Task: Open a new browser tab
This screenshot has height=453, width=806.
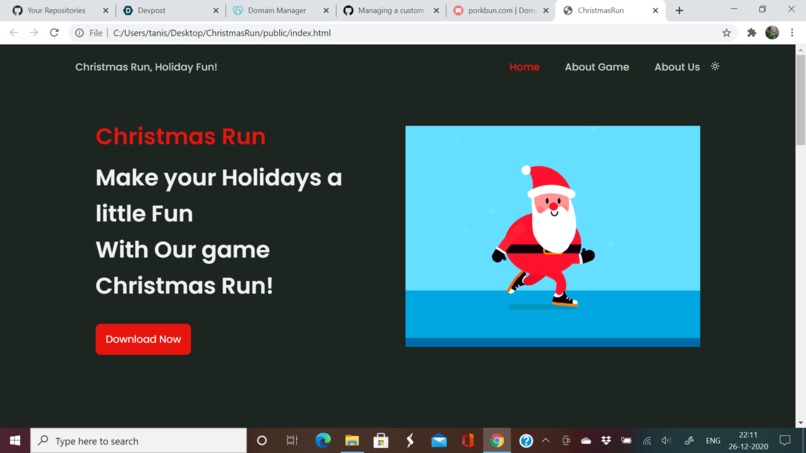Action: pos(679,10)
